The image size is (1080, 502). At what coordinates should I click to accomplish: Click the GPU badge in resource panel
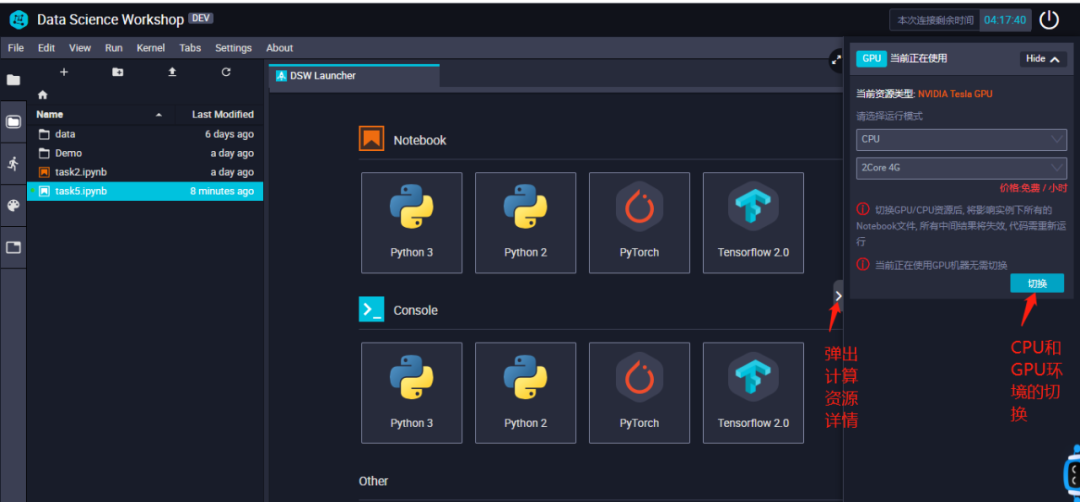871,59
